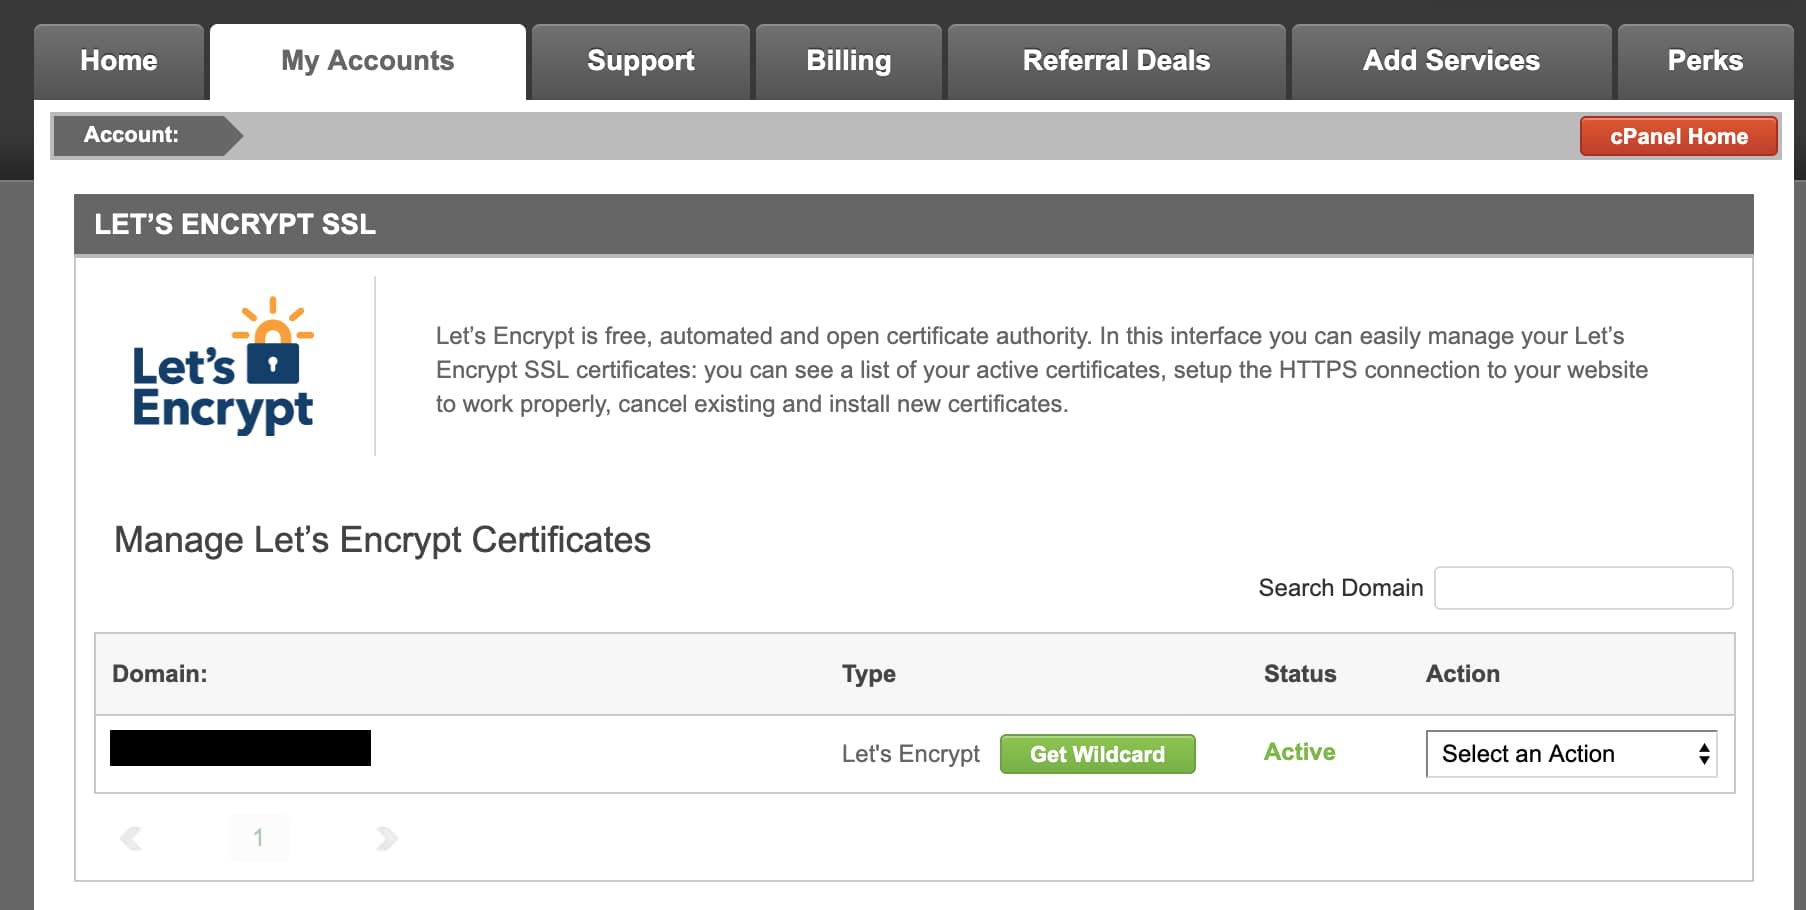Open the Referral Deals tab
1806x910 pixels.
(1116, 60)
